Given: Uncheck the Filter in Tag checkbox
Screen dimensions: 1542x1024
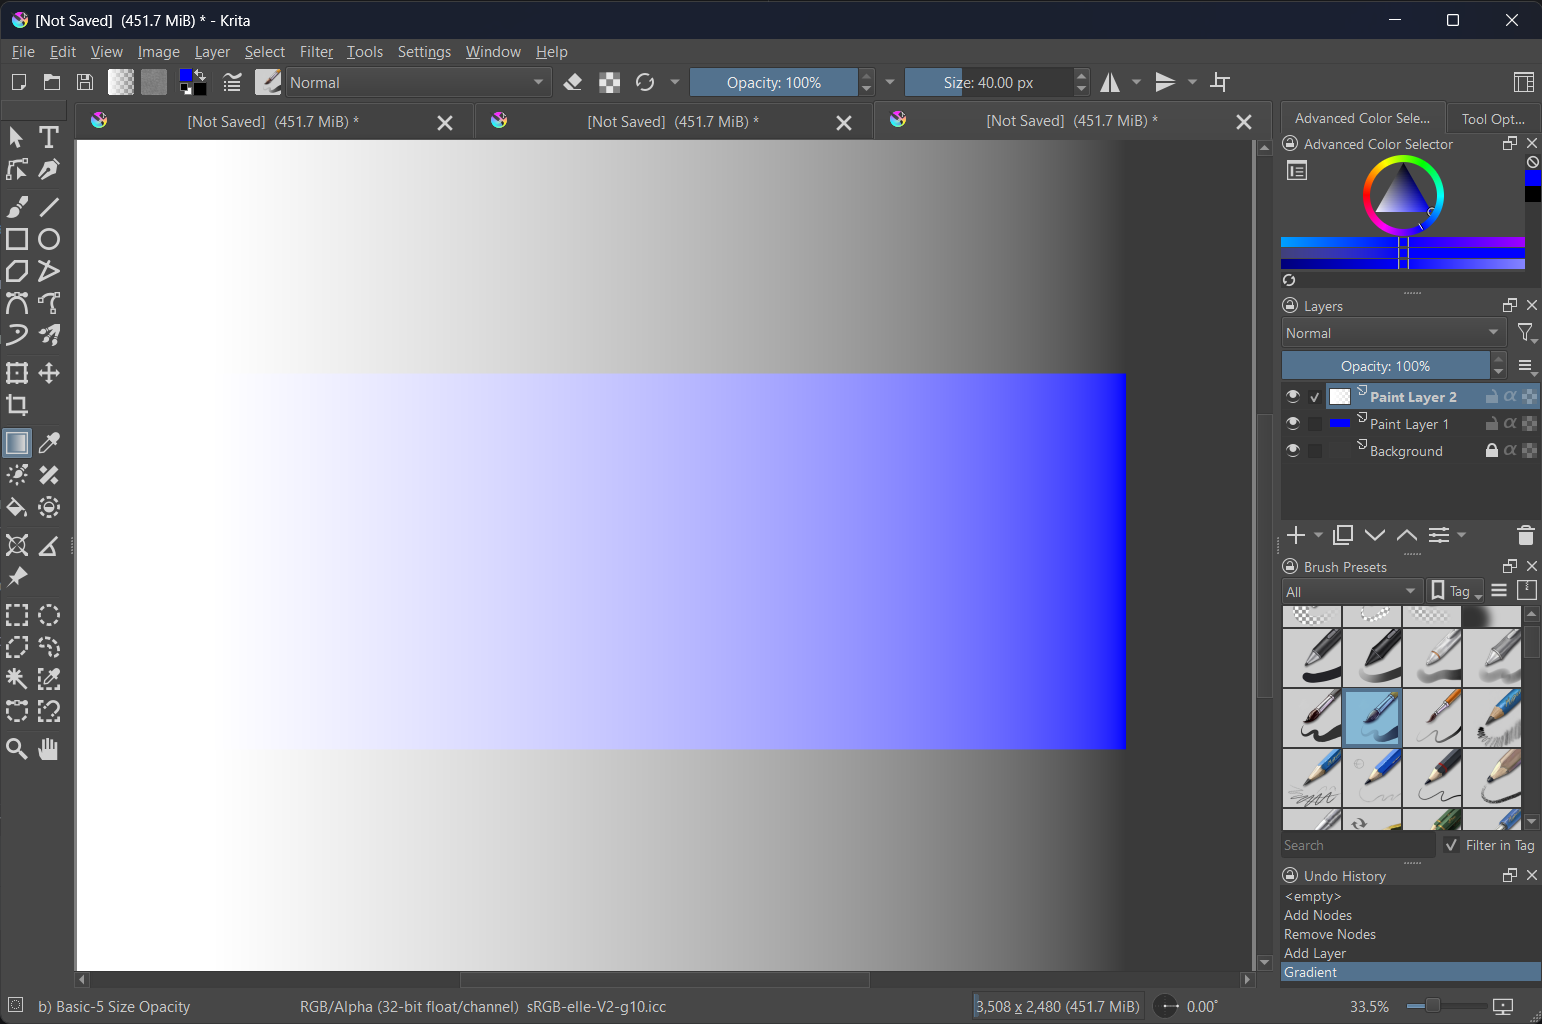Looking at the screenshot, I should [x=1452, y=845].
